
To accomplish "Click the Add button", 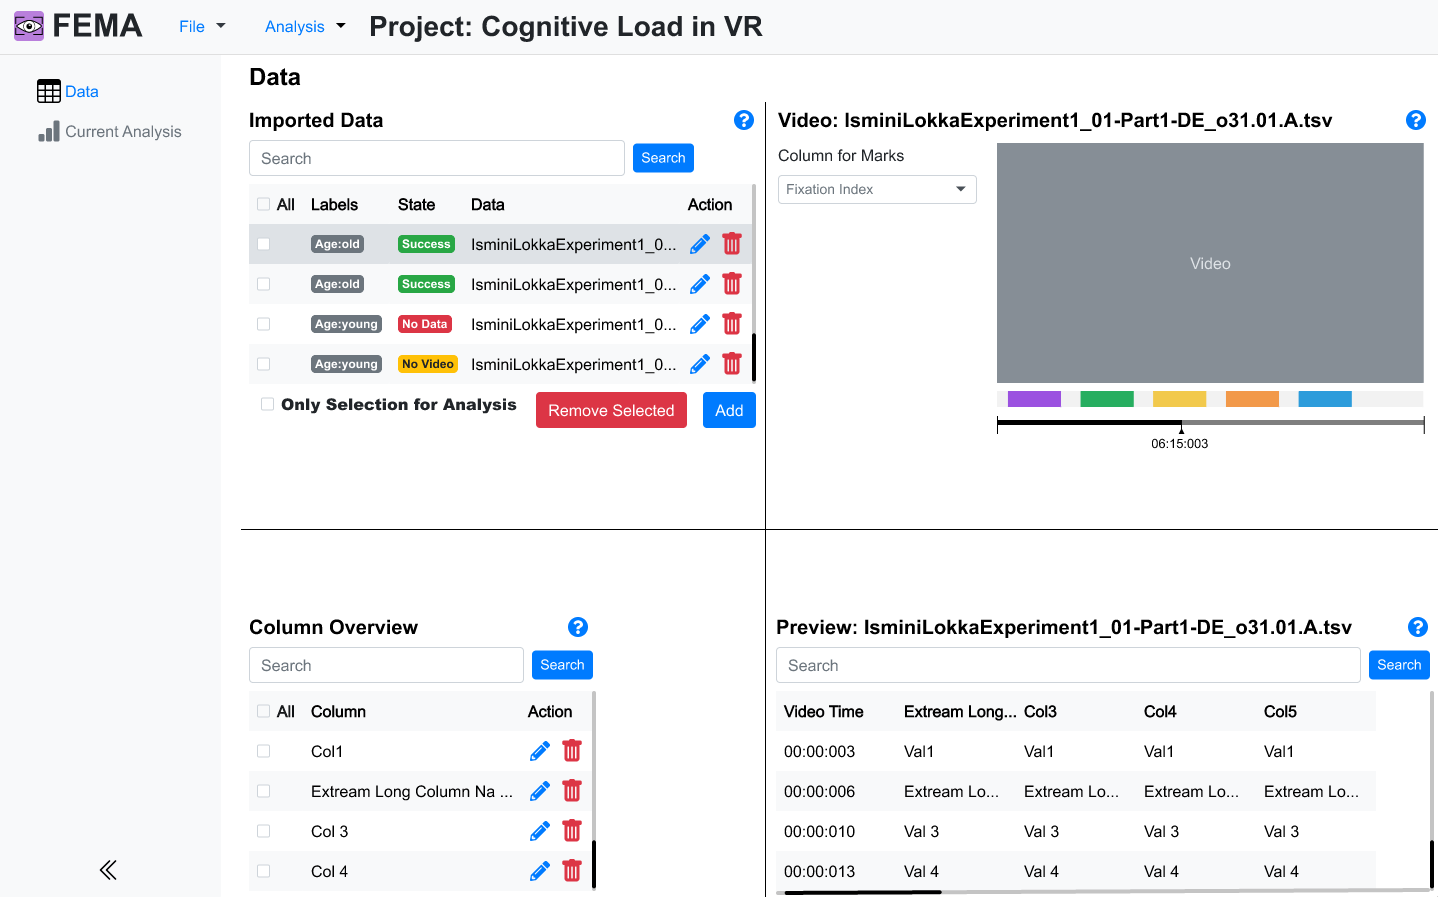I will tap(729, 410).
